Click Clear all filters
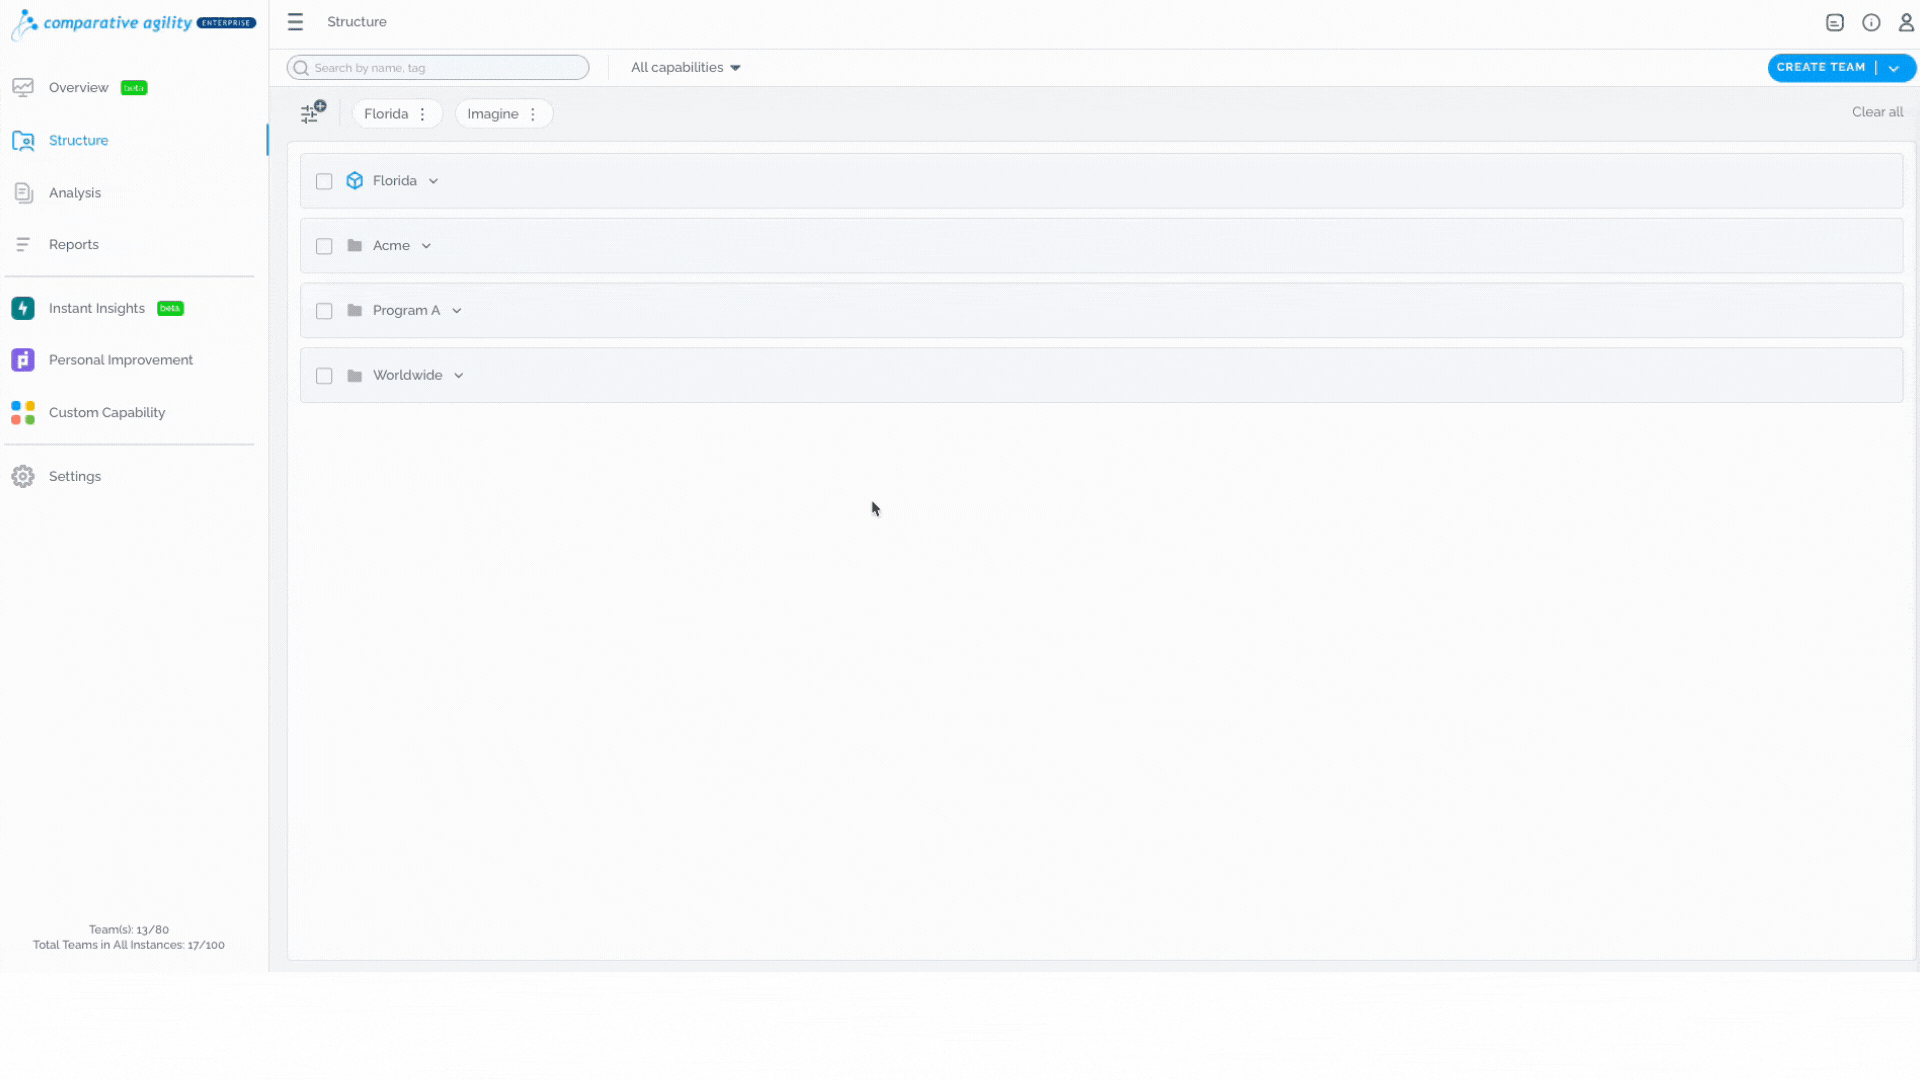 click(1877, 112)
